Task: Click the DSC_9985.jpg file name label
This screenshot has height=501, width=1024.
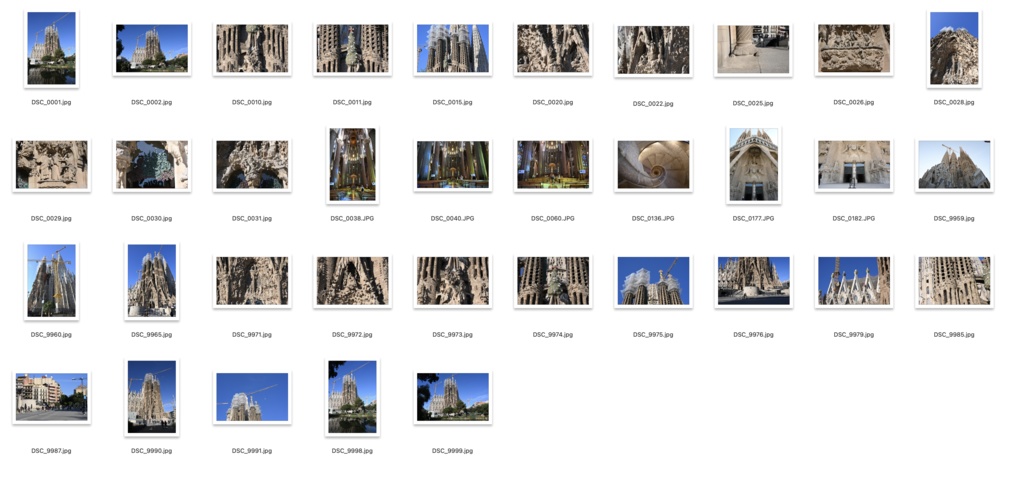Action: pos(953,335)
